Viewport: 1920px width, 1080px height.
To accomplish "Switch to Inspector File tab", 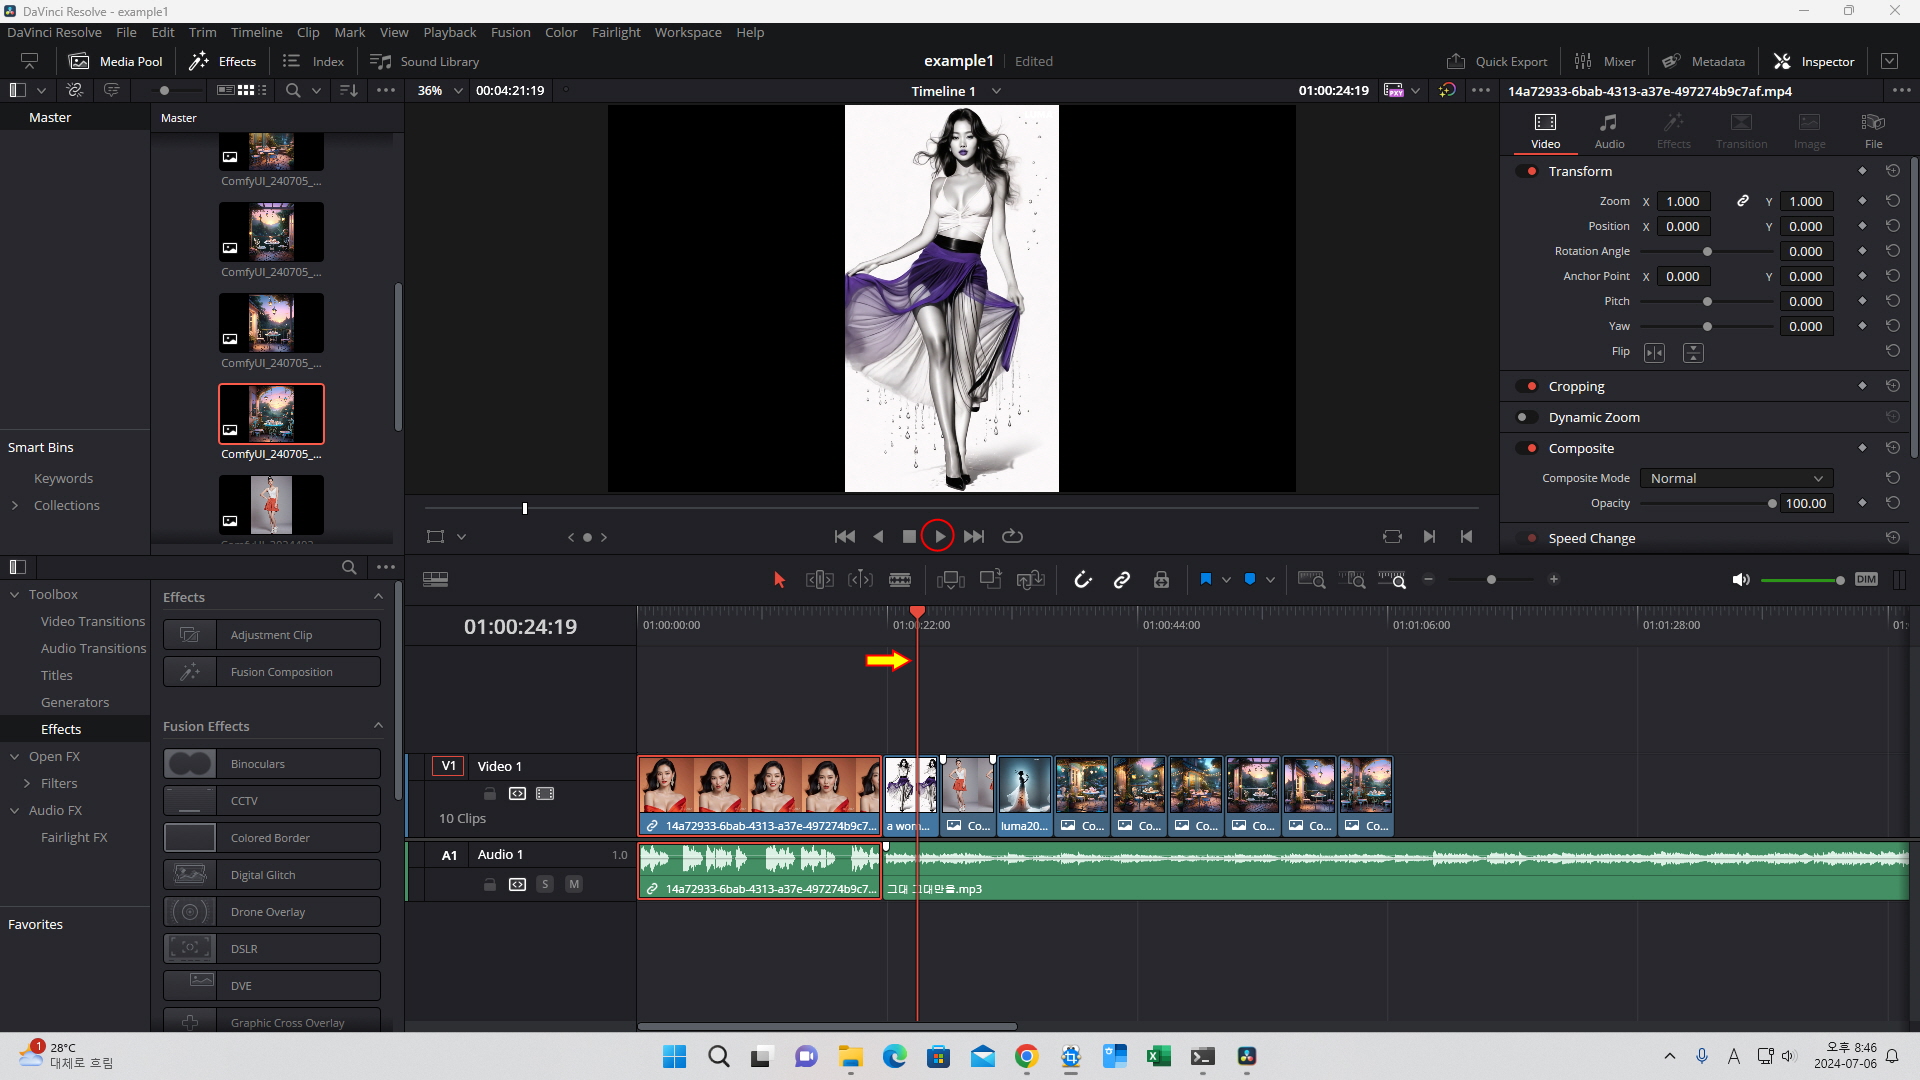I will coord(1873,131).
